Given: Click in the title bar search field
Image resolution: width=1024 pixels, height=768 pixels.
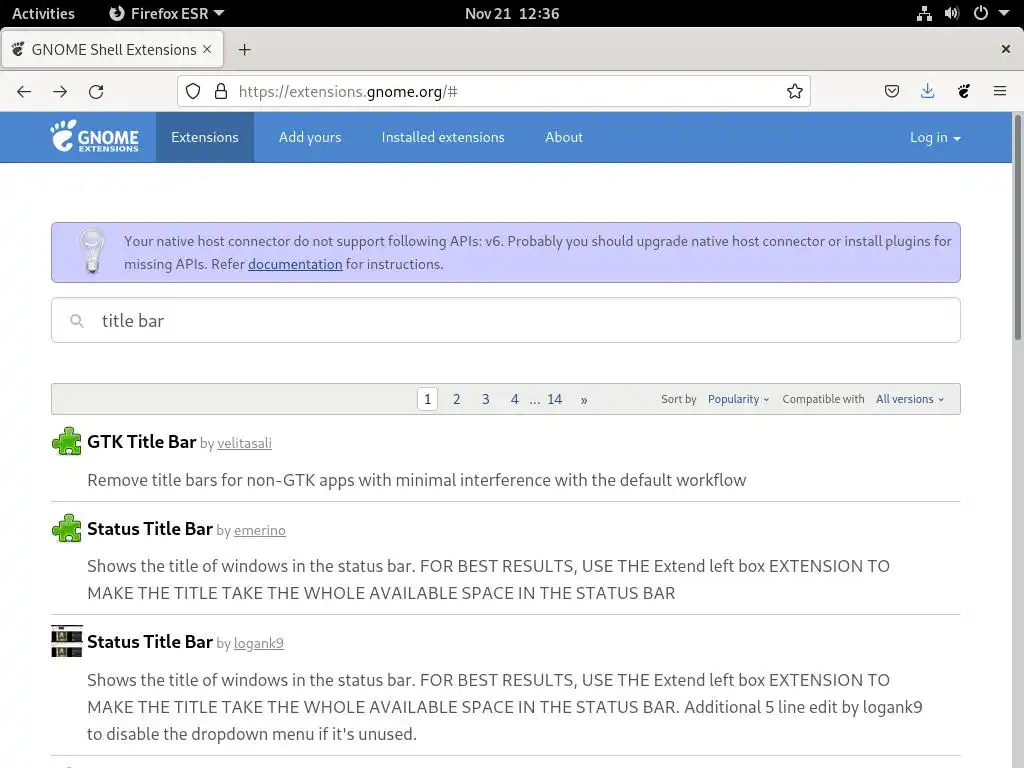Looking at the screenshot, I should click(x=505, y=320).
